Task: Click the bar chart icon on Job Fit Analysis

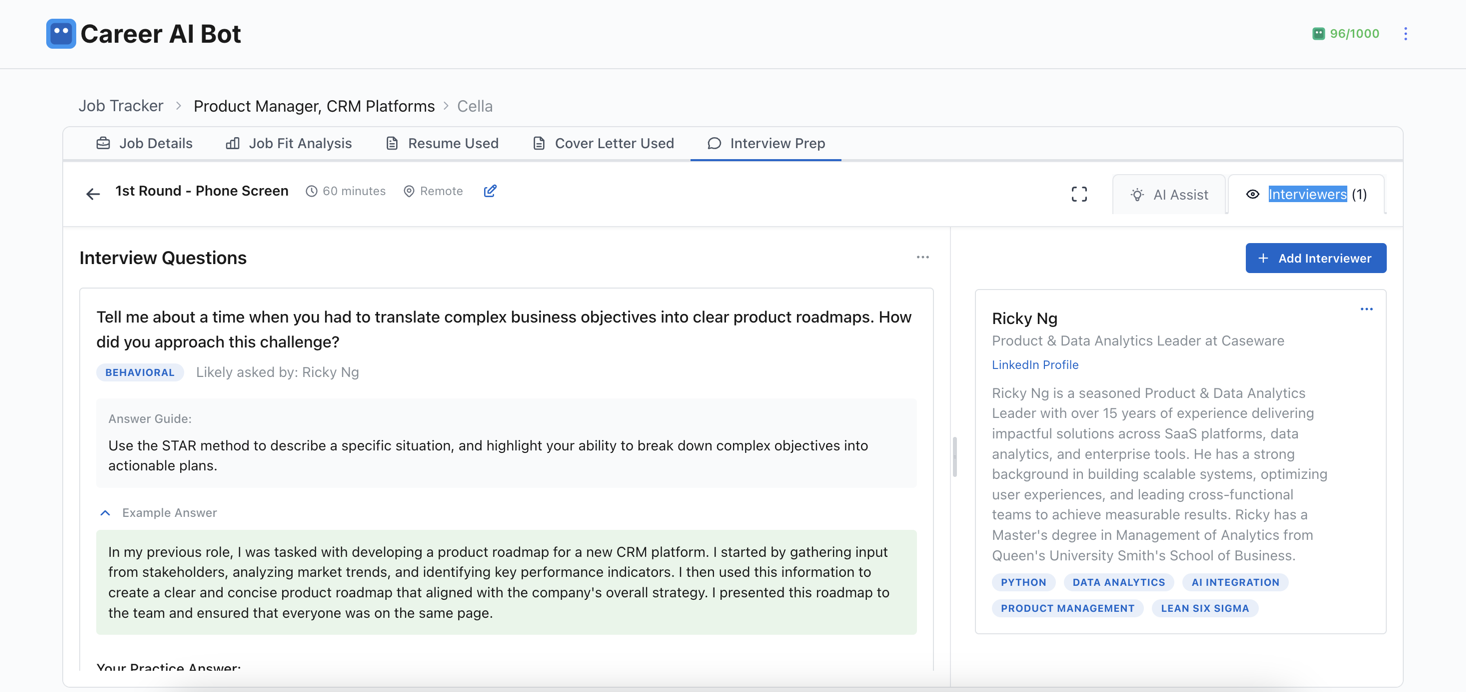Action: tap(232, 143)
